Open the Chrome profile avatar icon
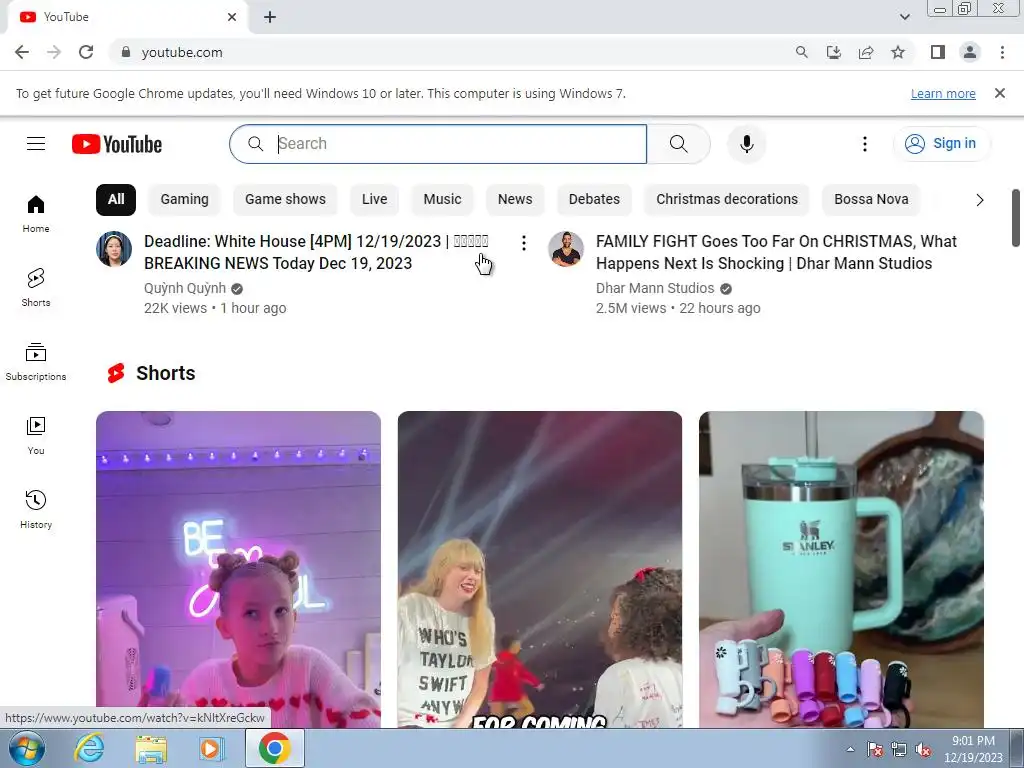This screenshot has height=768, width=1024. tap(970, 52)
